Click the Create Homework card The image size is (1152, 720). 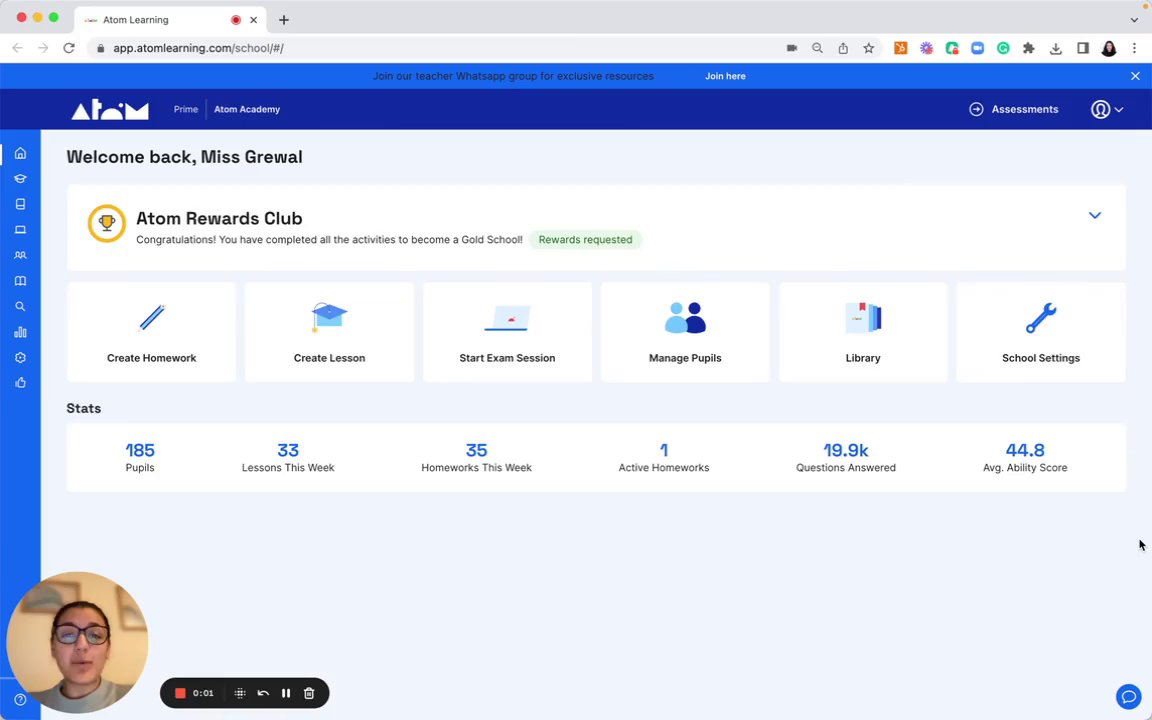point(151,332)
